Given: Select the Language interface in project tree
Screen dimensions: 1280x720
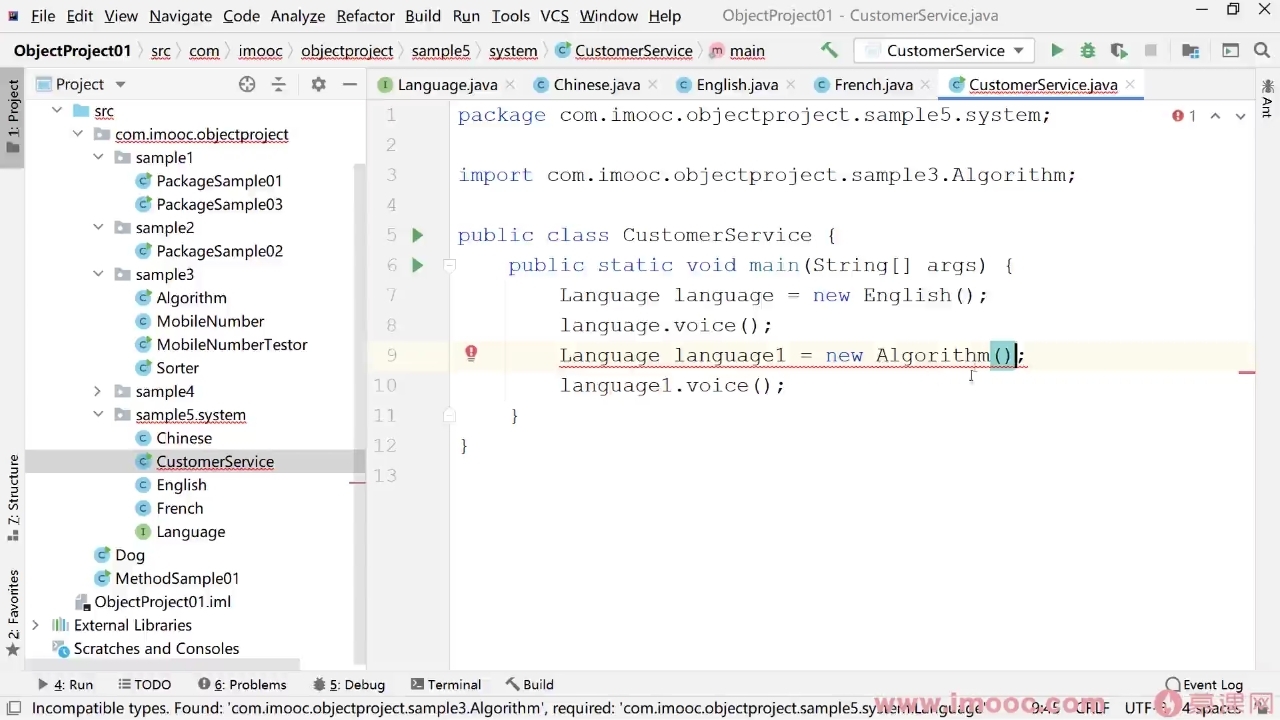Looking at the screenshot, I should coord(190,532).
